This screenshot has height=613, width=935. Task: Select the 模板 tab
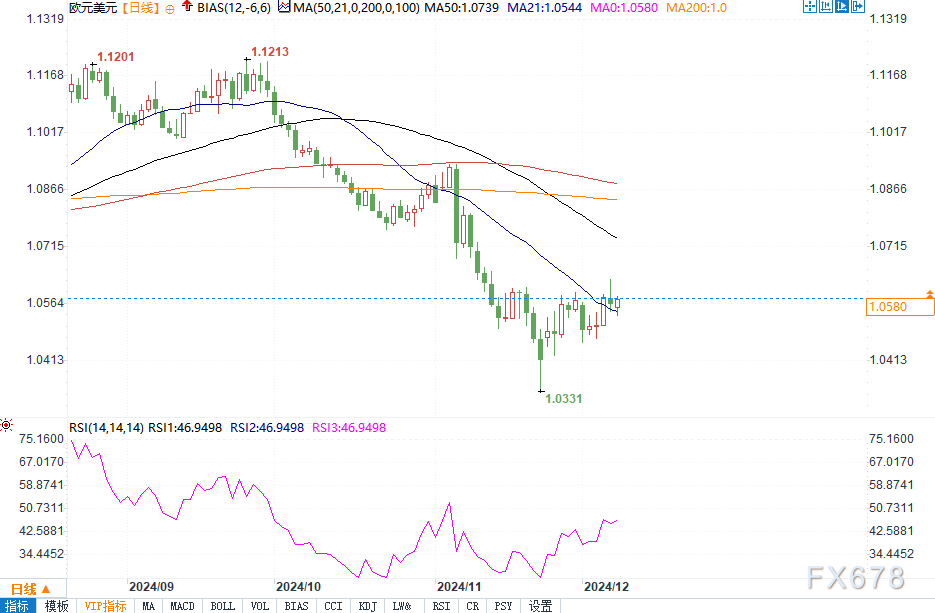pos(57,606)
